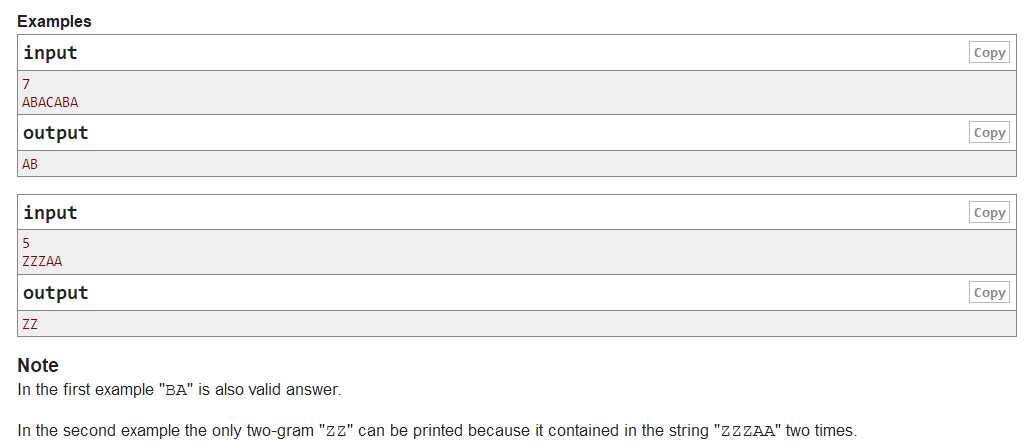Viewport: 1026px width, 446px height.
Task: Select the ZZZAA sample input string
Action: pos(43,262)
